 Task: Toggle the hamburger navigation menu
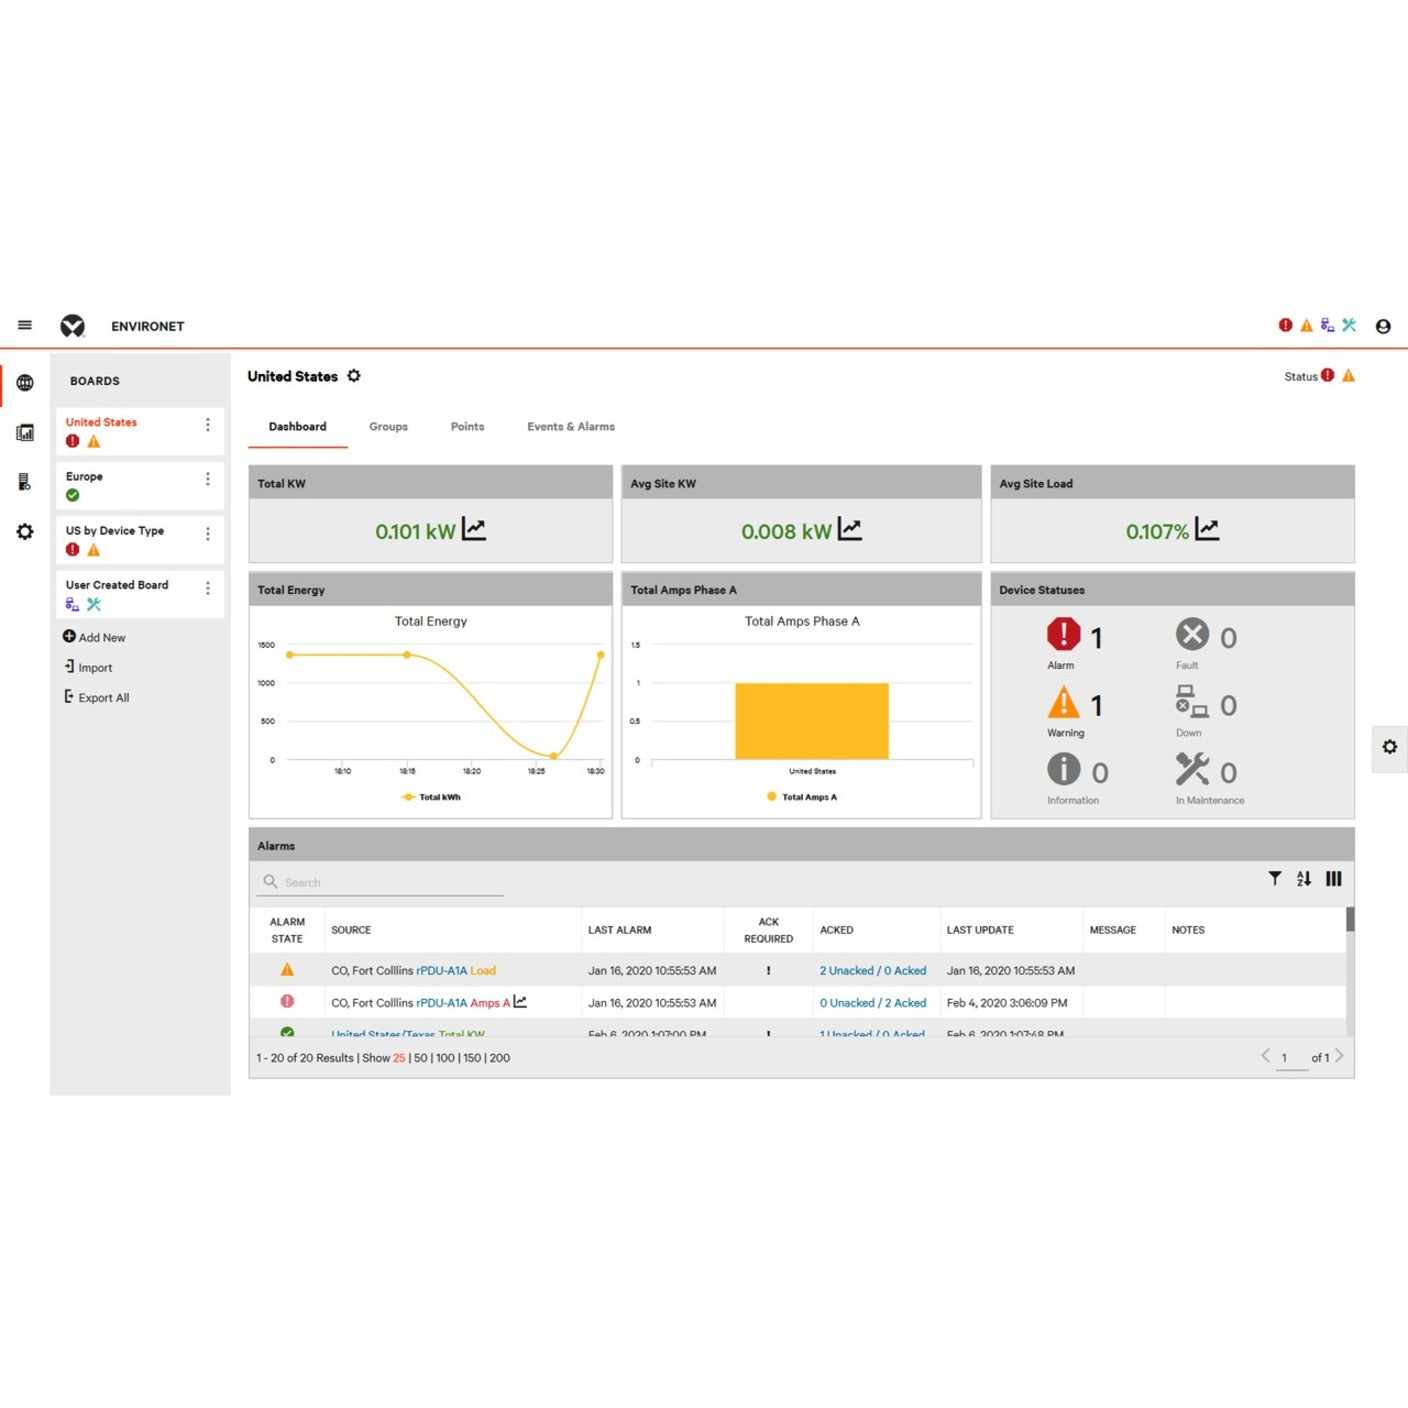24,325
